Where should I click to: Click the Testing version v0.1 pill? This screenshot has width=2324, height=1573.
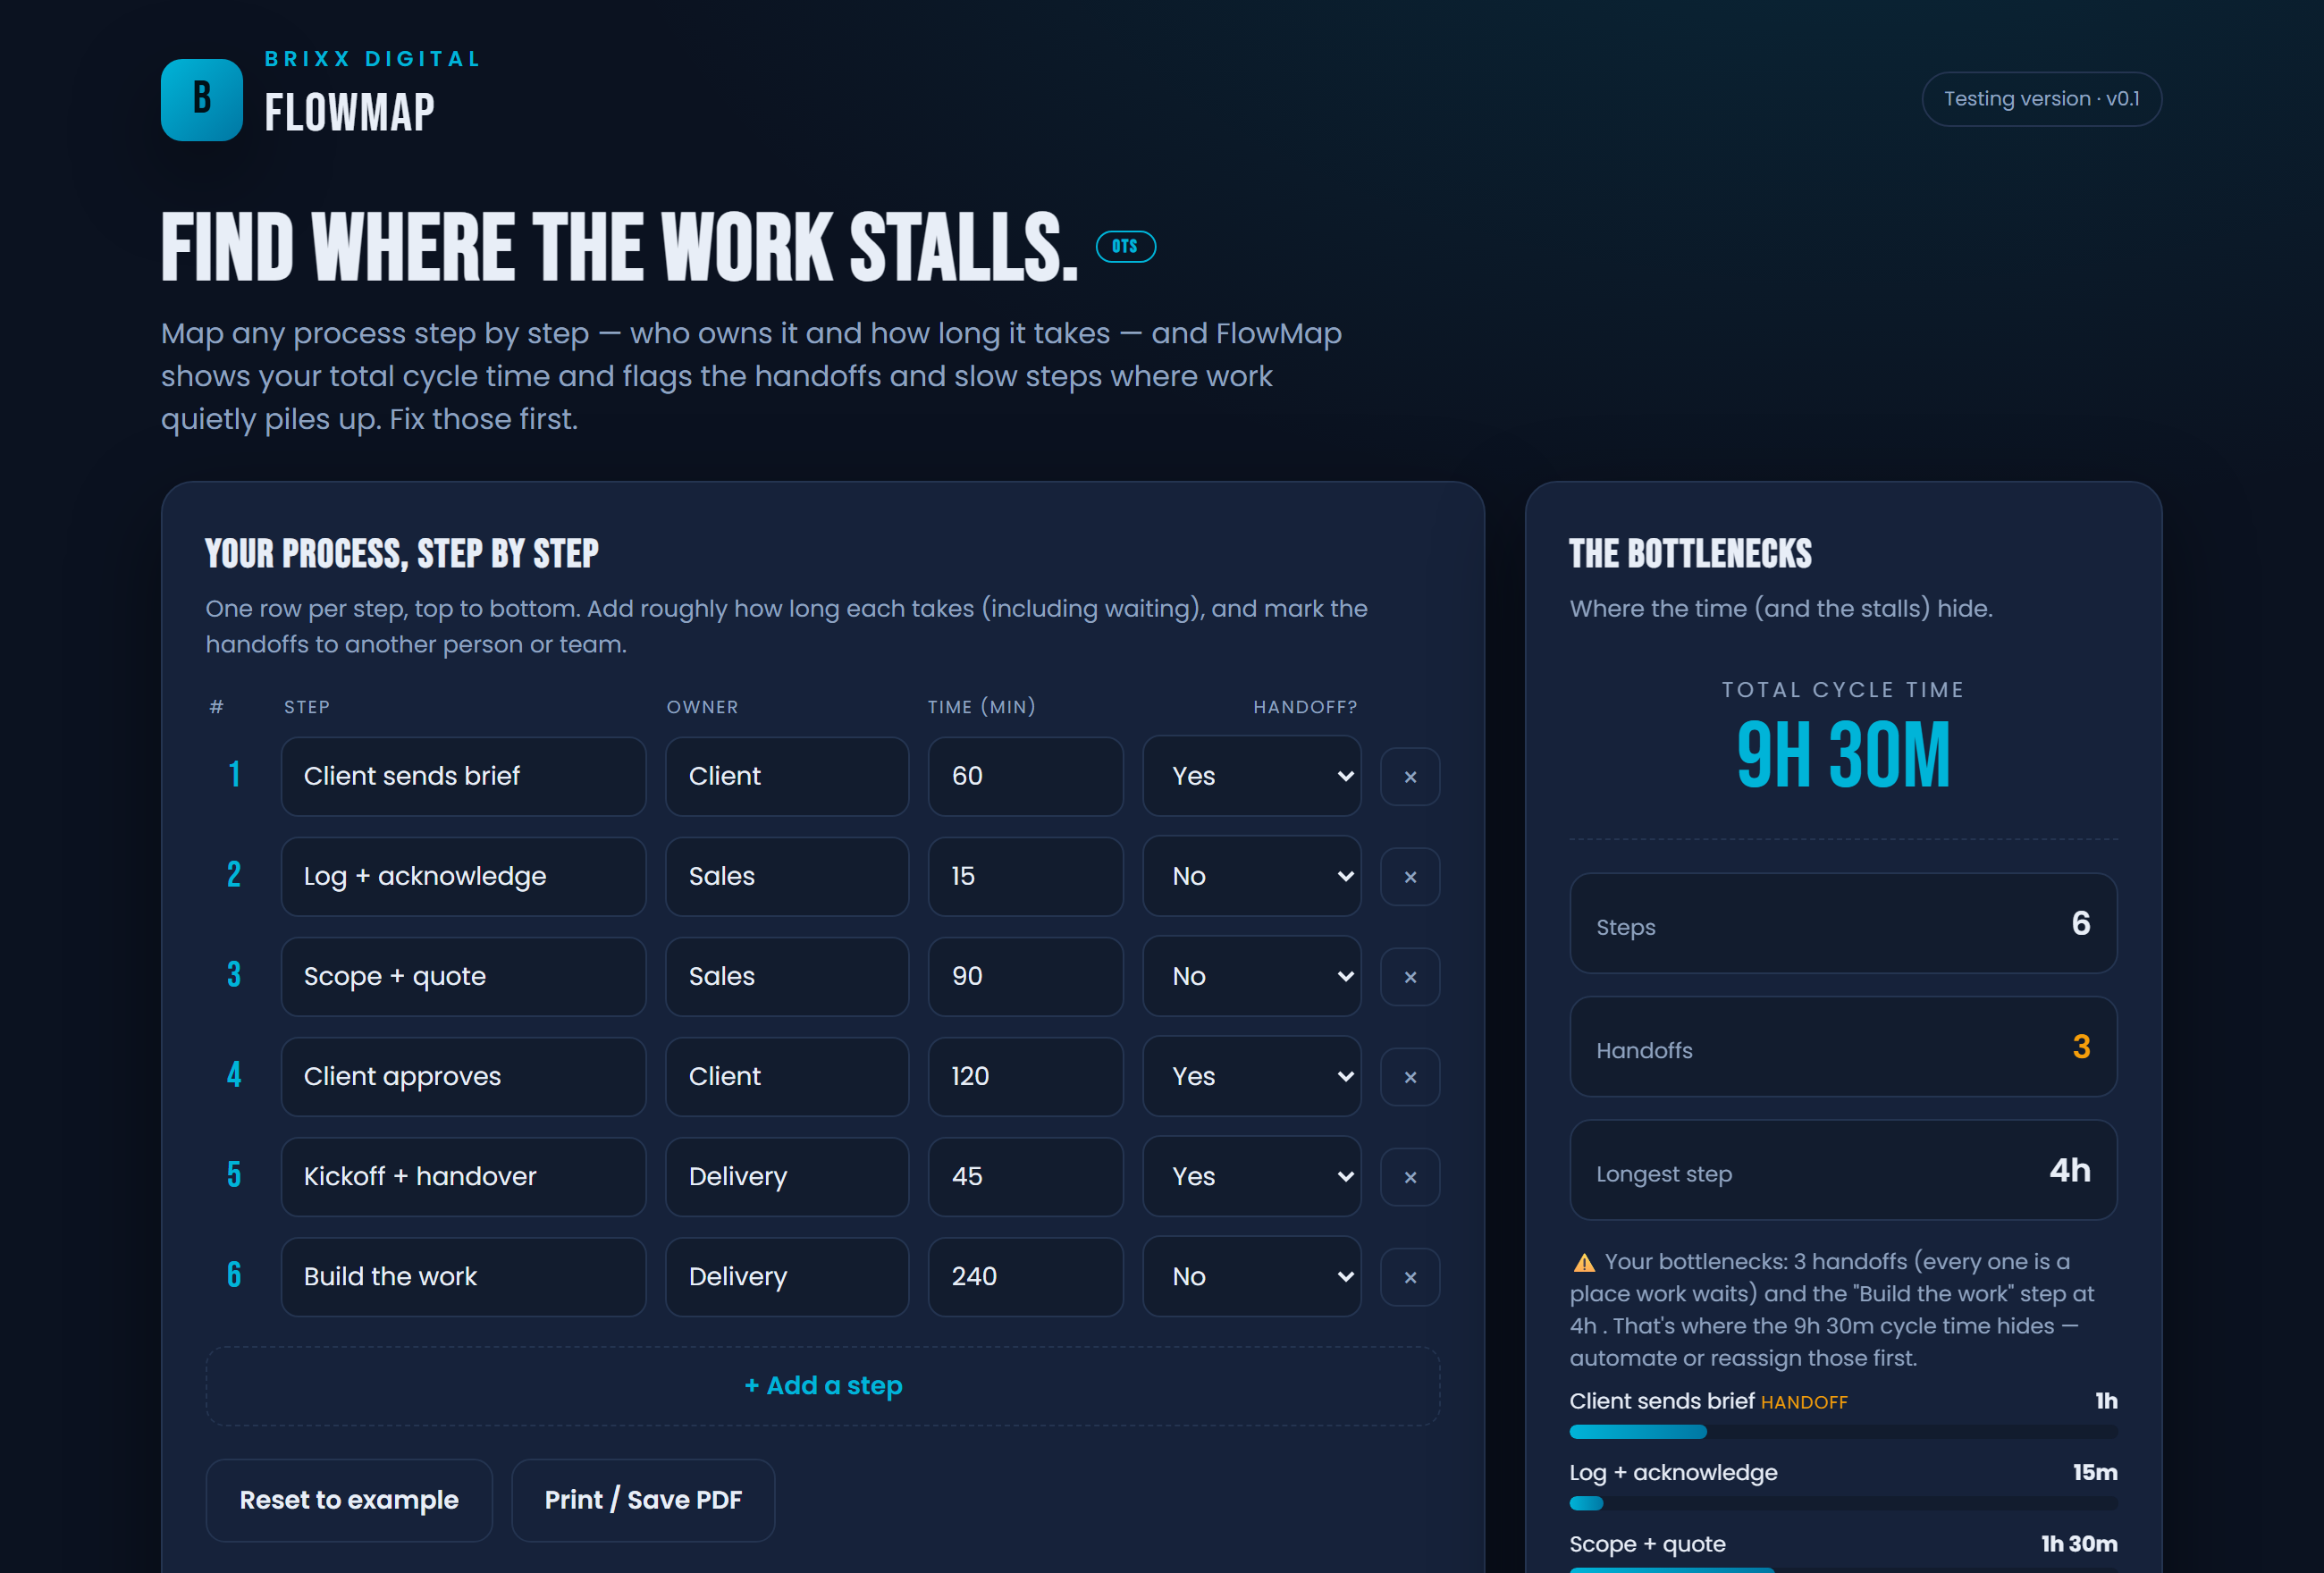click(2041, 99)
